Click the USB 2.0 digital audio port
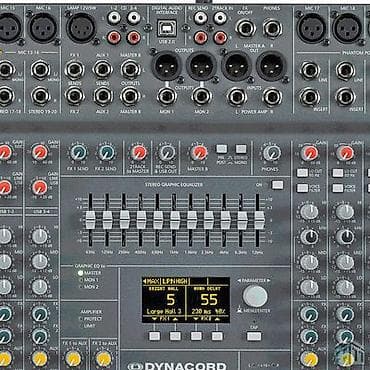 tap(167, 28)
